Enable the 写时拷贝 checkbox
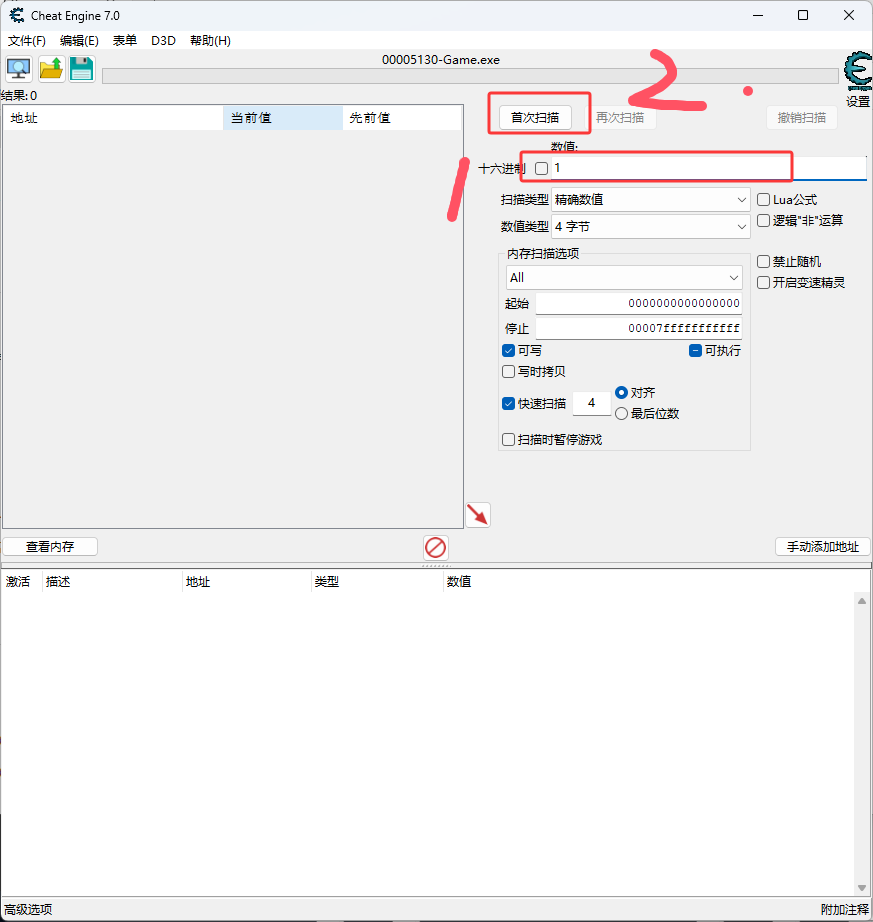873x922 pixels. point(509,372)
